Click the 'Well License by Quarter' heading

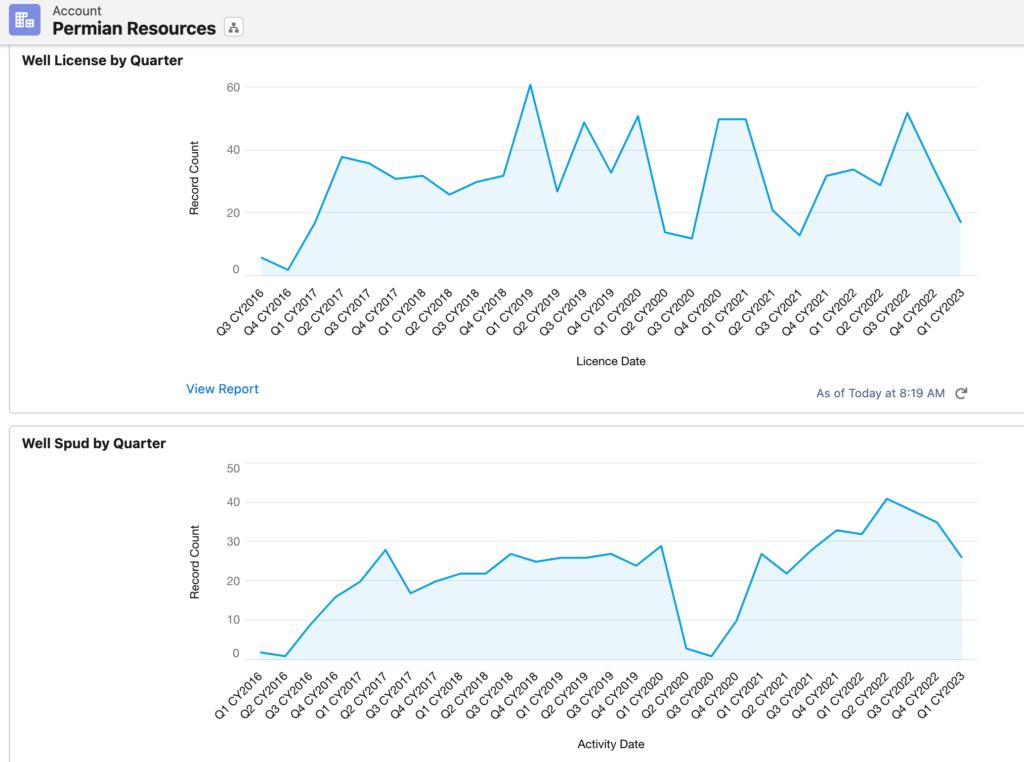click(x=103, y=60)
